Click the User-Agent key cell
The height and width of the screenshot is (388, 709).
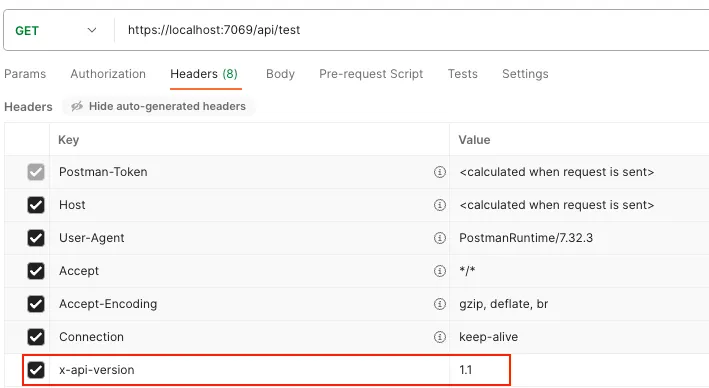pyautogui.click(x=249, y=238)
